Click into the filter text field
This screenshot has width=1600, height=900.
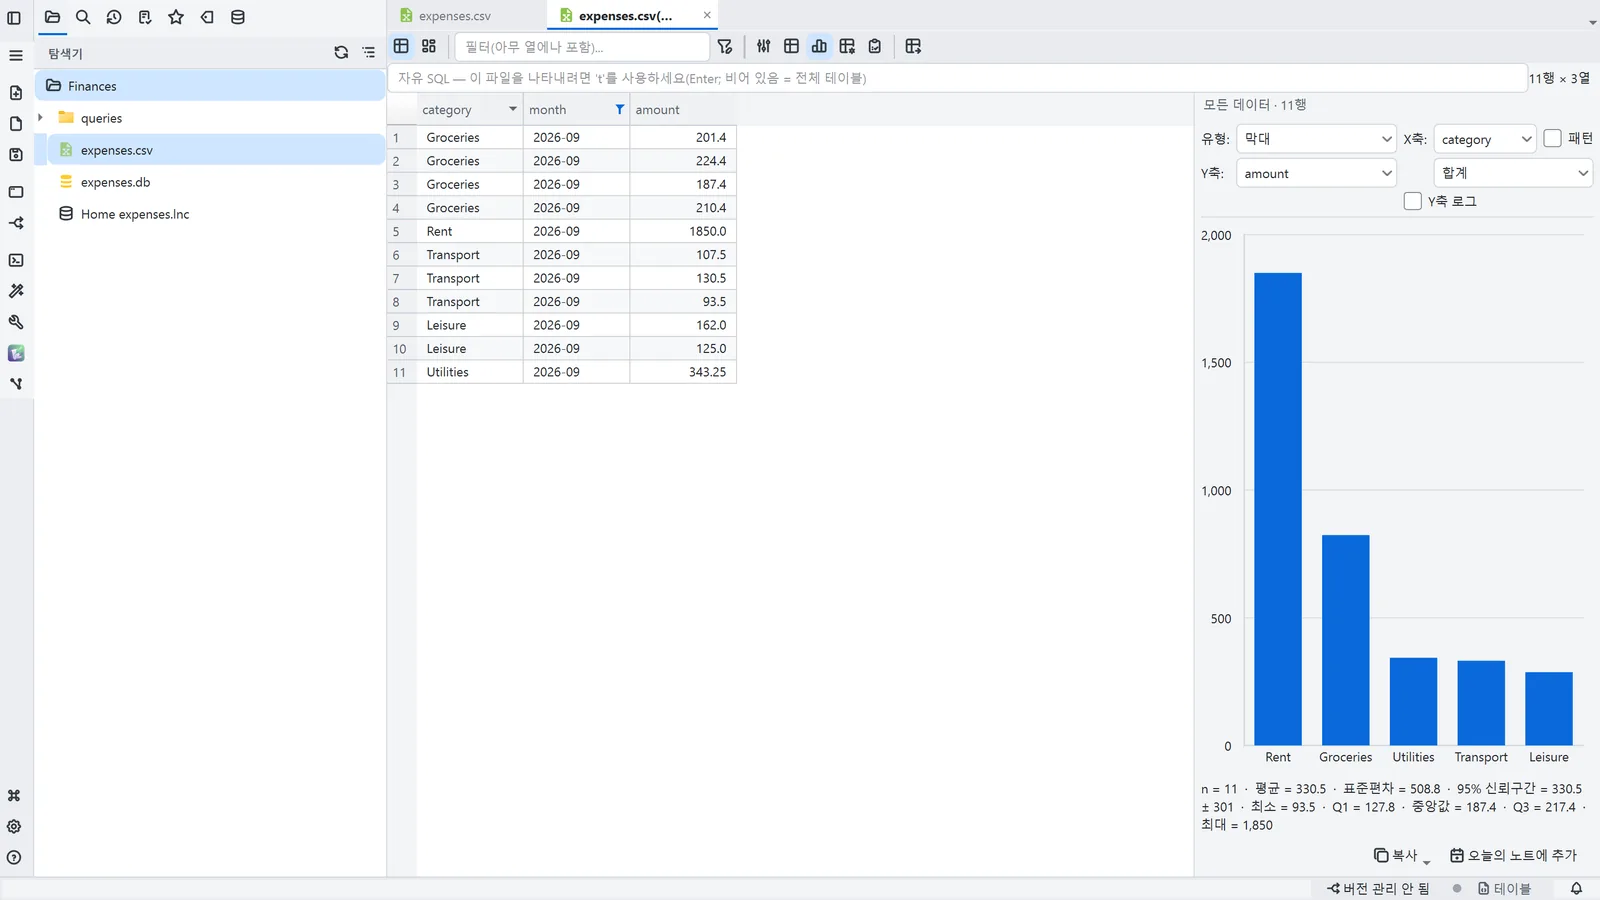coord(582,46)
